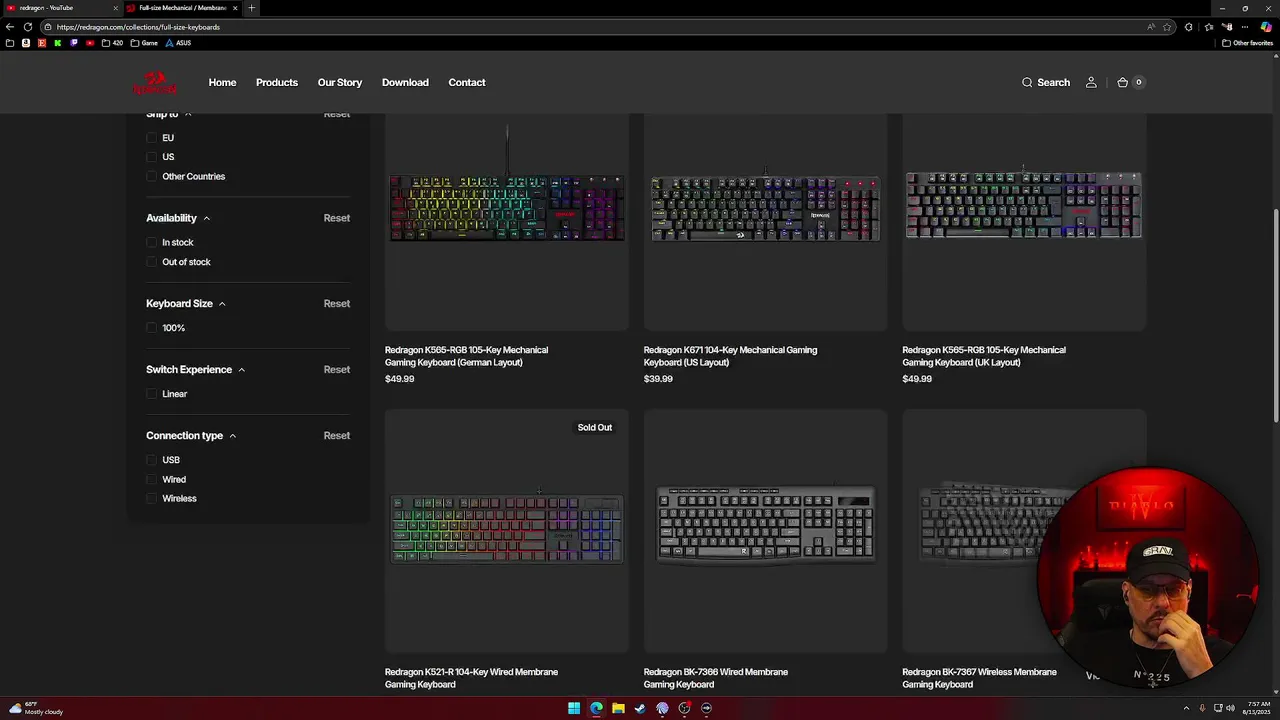The image size is (1280, 720).
Task: Check the EU ship-to filter
Action: coord(152,138)
